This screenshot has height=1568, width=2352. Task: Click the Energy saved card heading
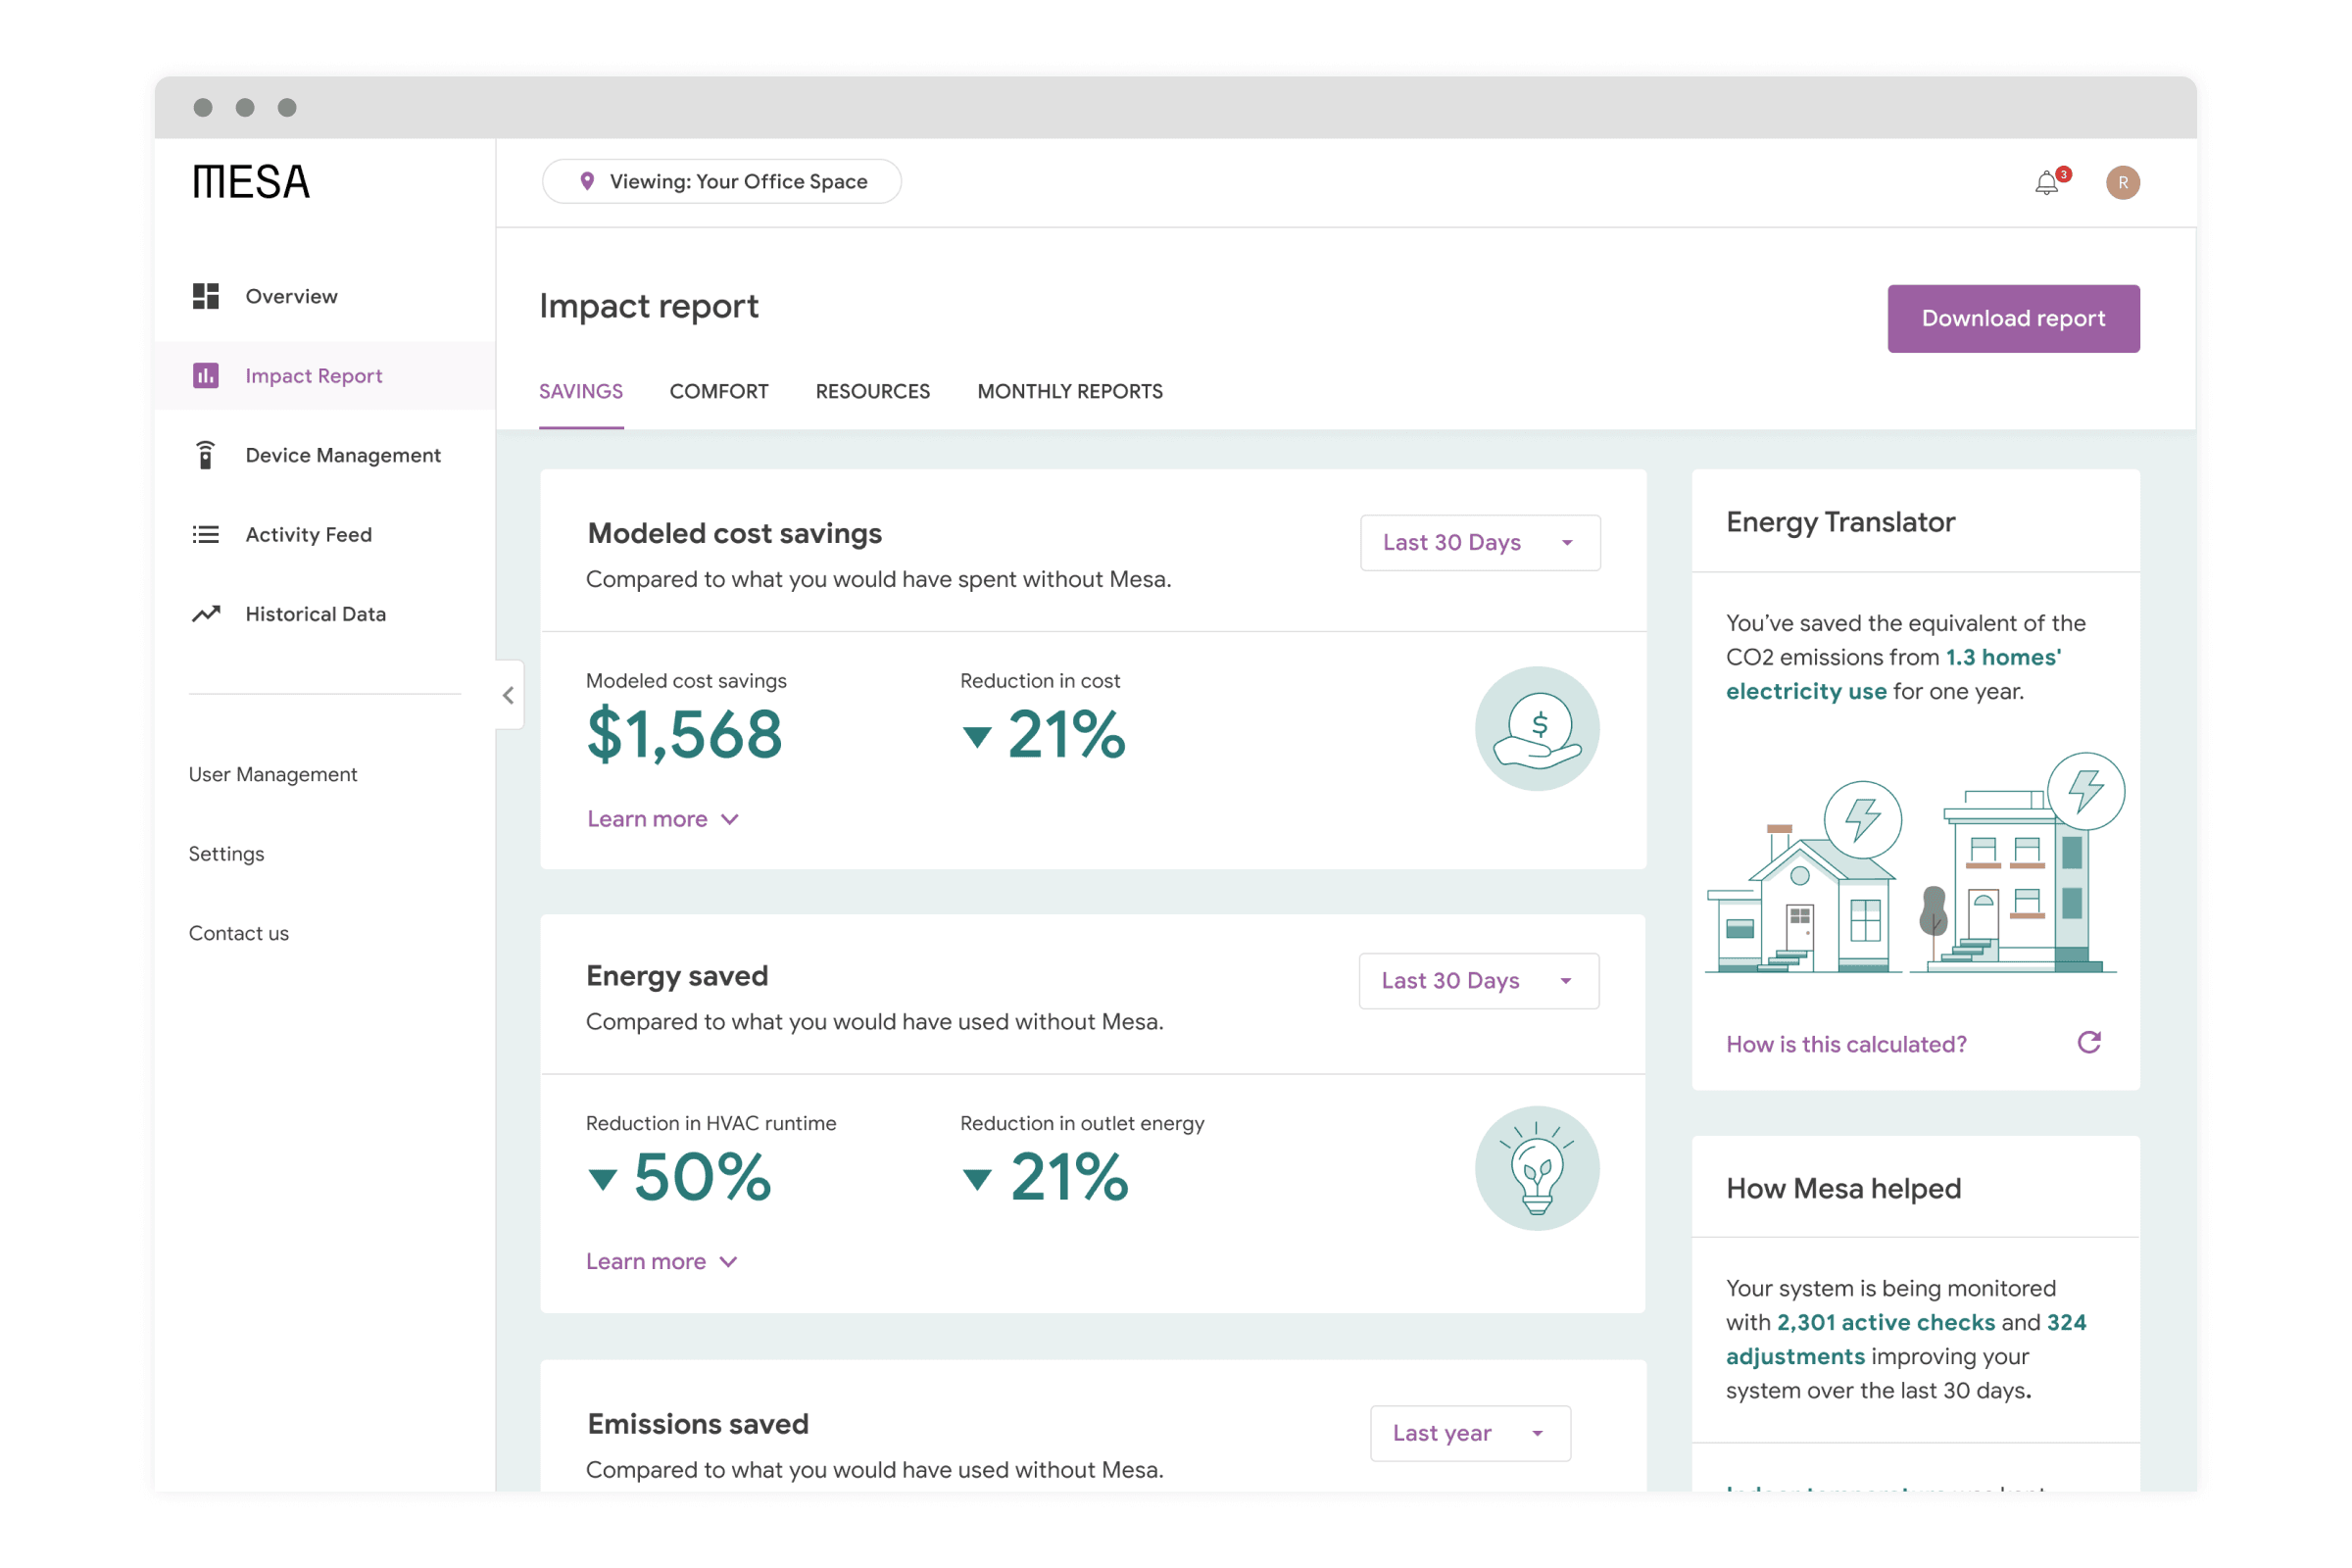point(677,976)
